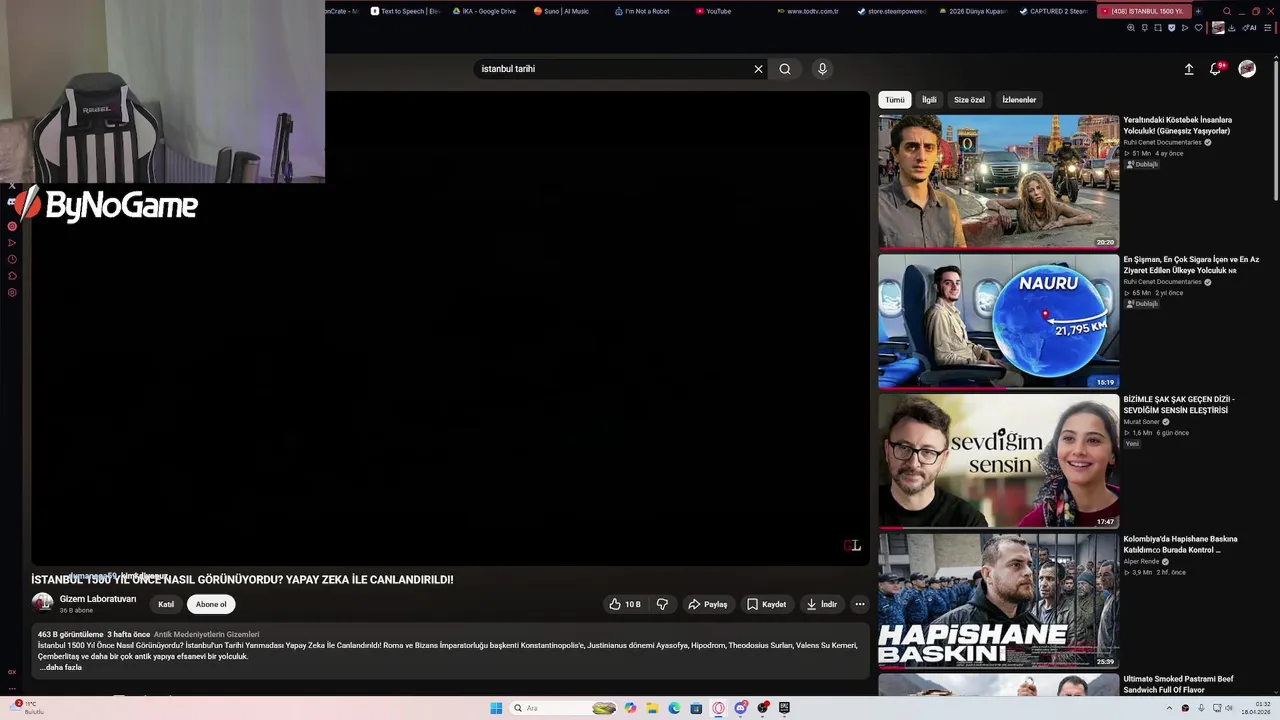Viewport: 1280px width, 720px height.
Task: Select the İzlenenler filter chip
Action: 1019,100
